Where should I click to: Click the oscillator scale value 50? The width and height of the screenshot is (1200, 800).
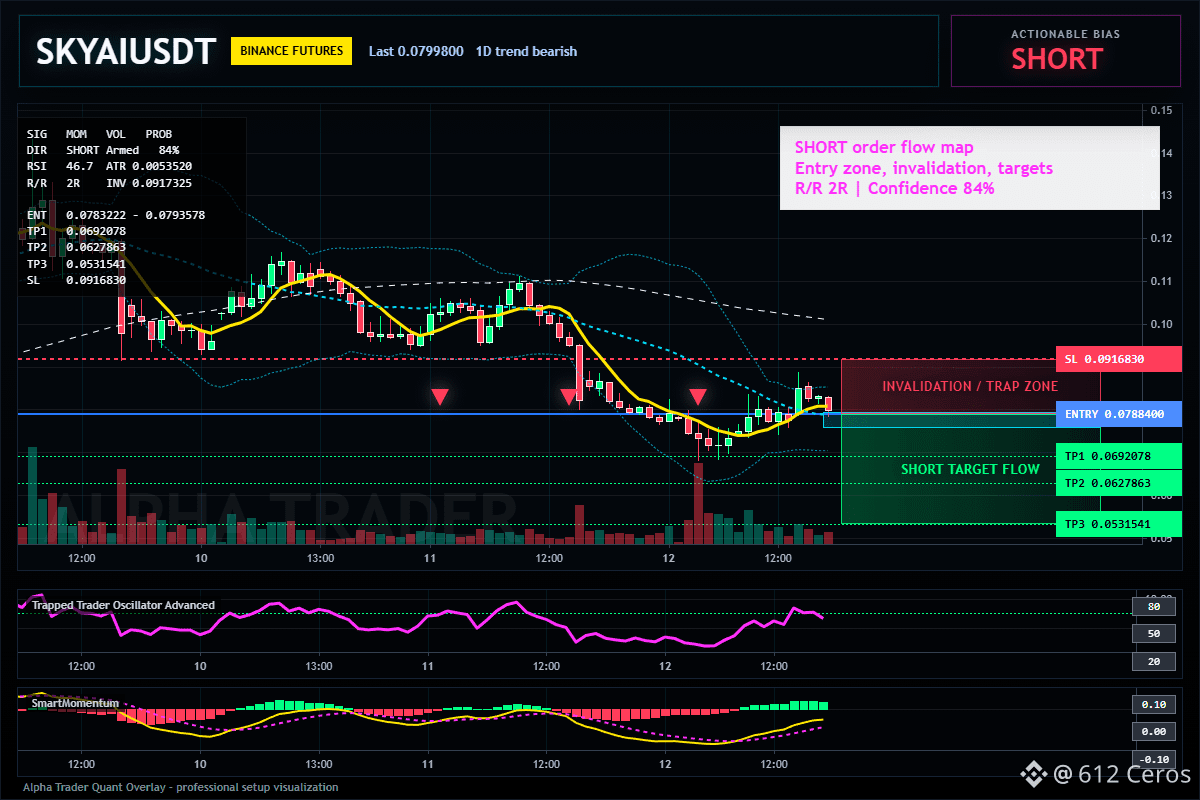coord(1152,634)
